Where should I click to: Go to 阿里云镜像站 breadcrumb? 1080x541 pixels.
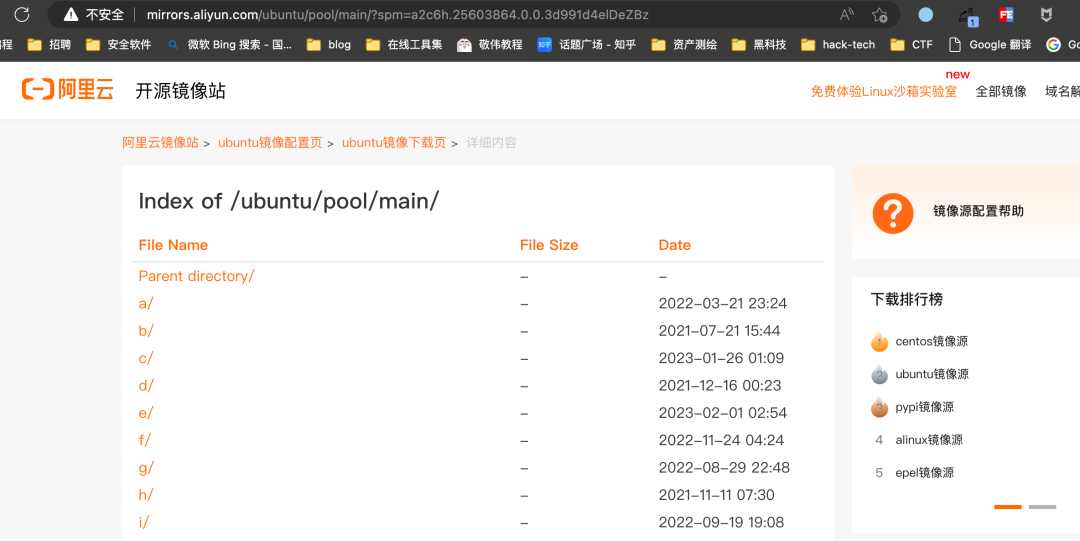160,143
